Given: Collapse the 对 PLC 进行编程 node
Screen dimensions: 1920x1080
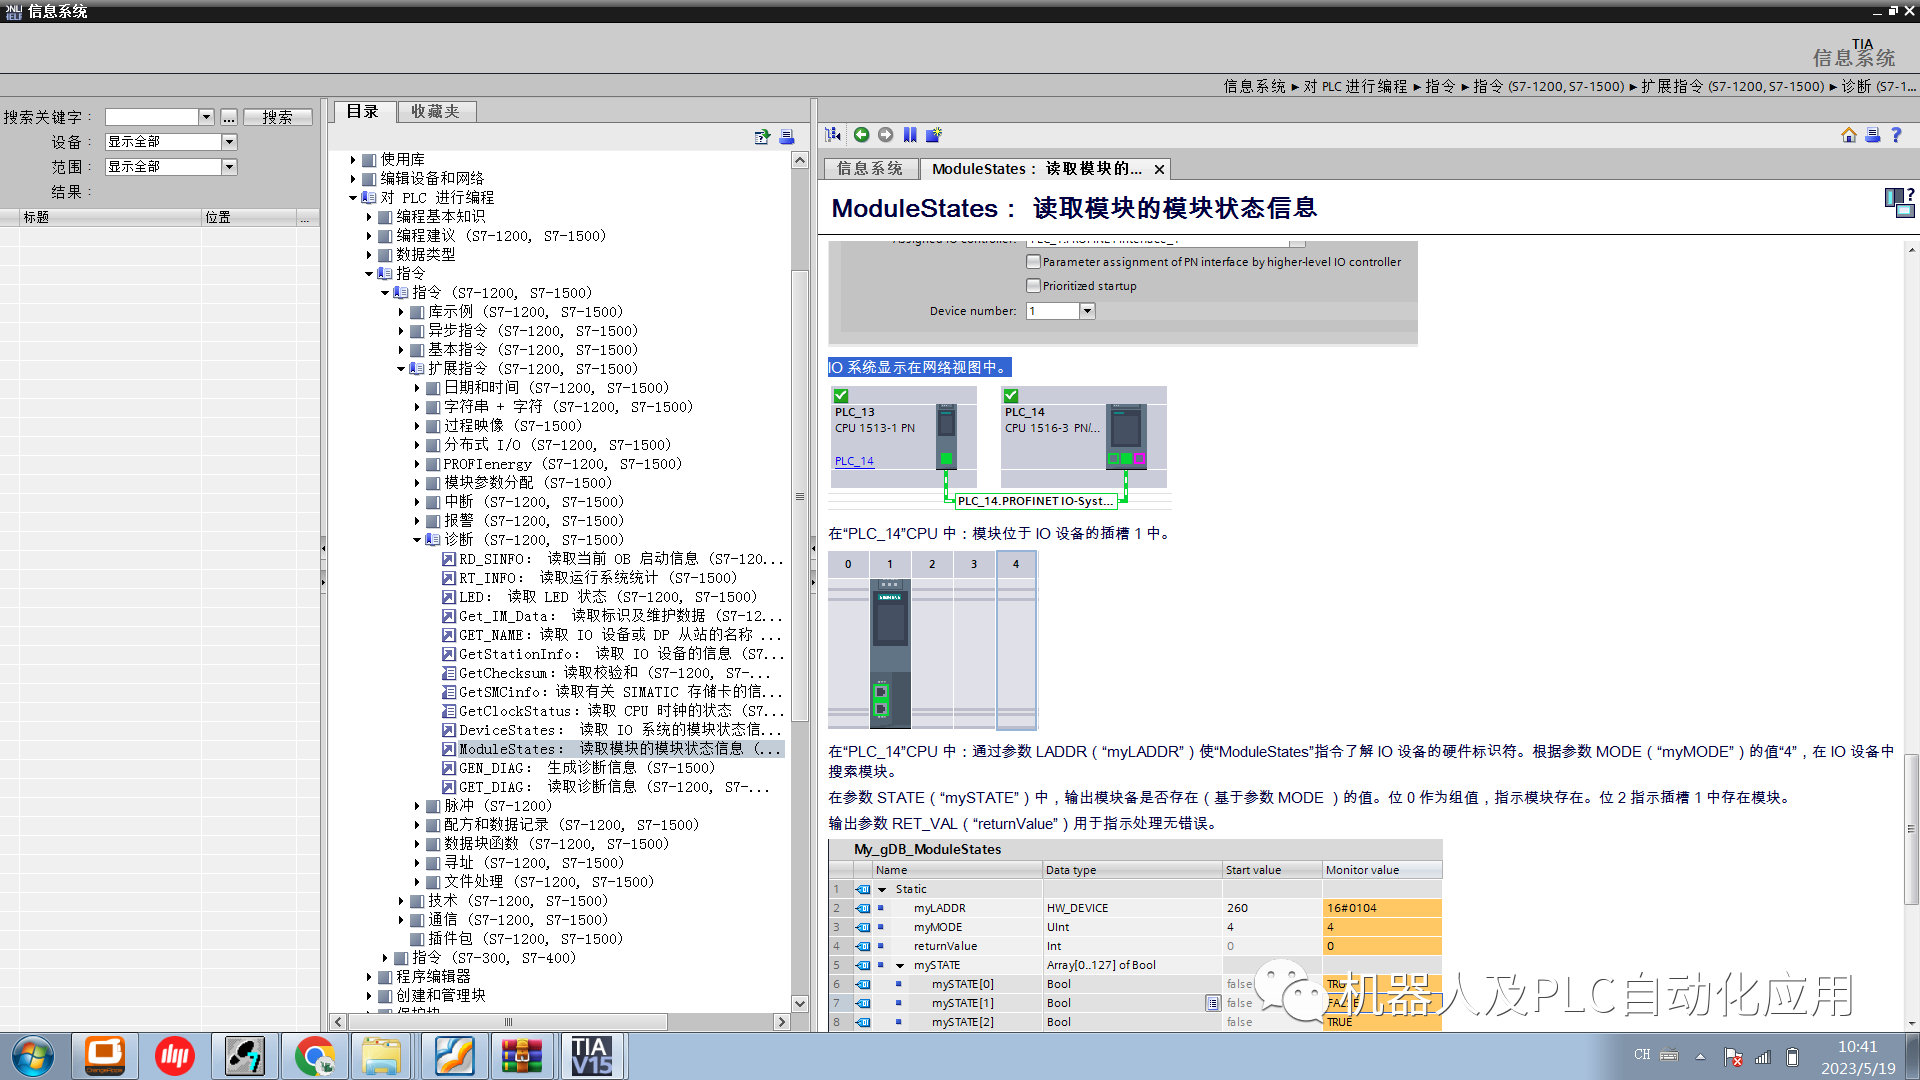Looking at the screenshot, I should point(353,198).
